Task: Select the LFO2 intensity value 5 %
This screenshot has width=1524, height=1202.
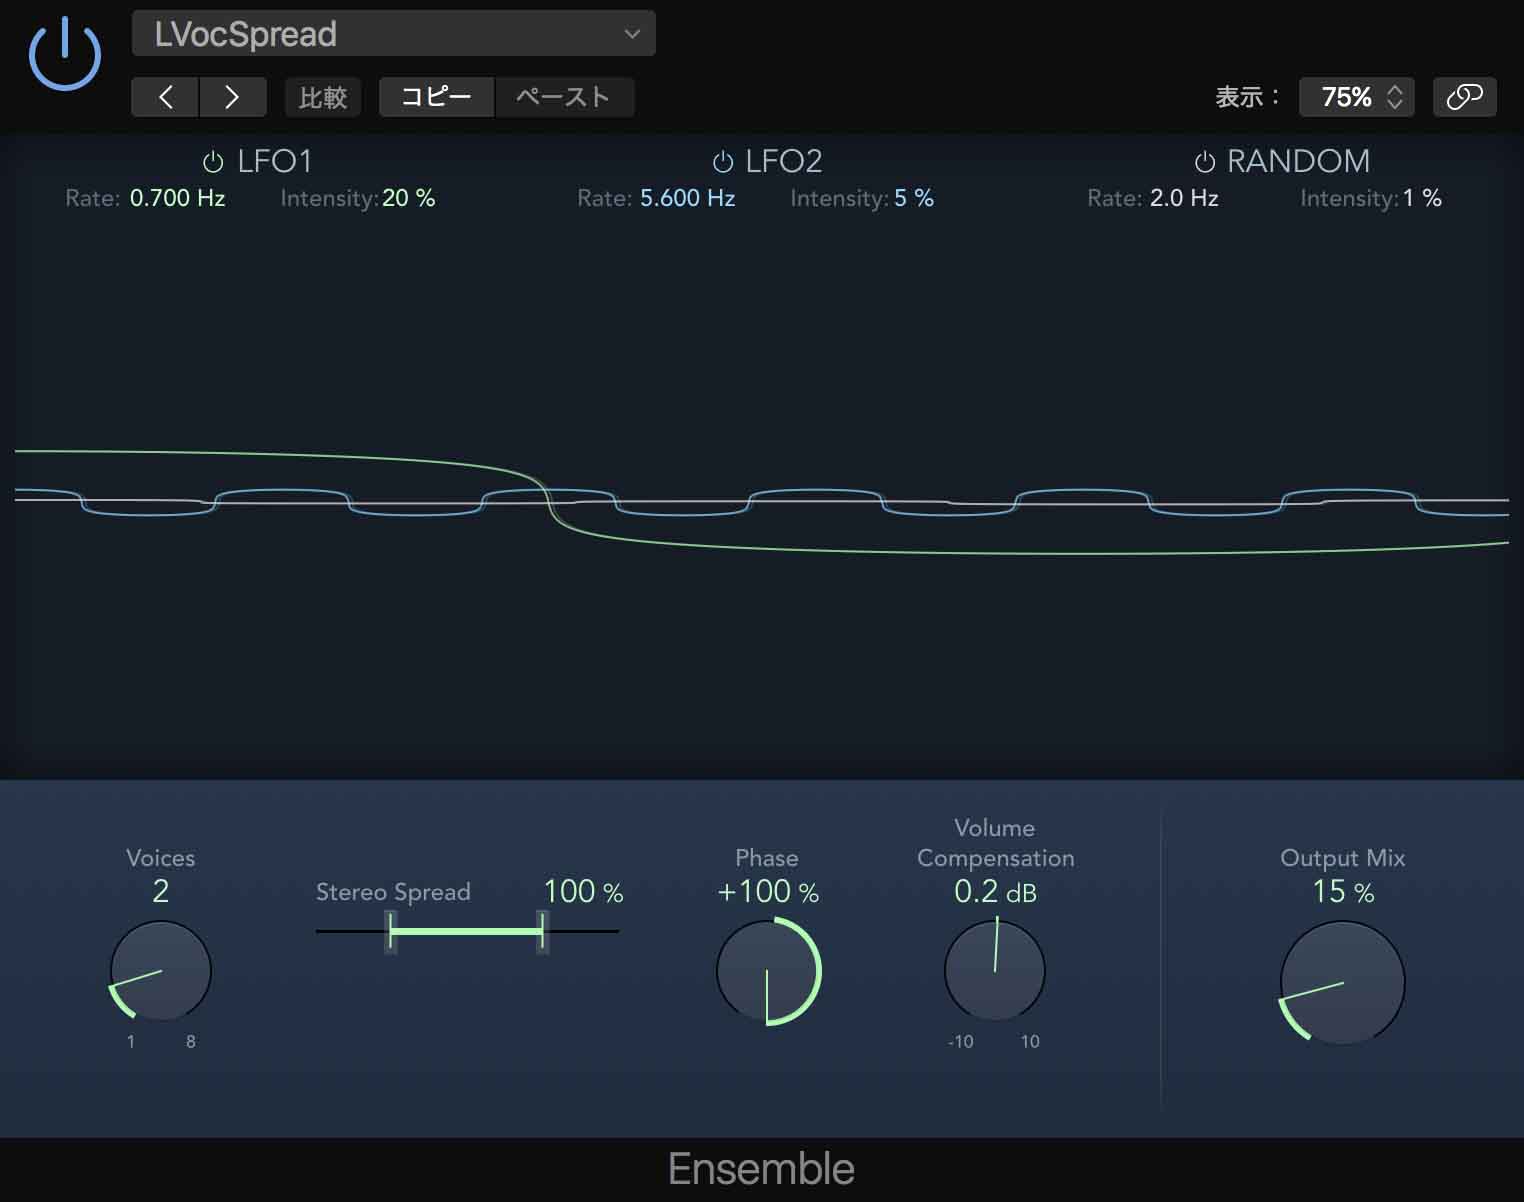Action: click(914, 198)
